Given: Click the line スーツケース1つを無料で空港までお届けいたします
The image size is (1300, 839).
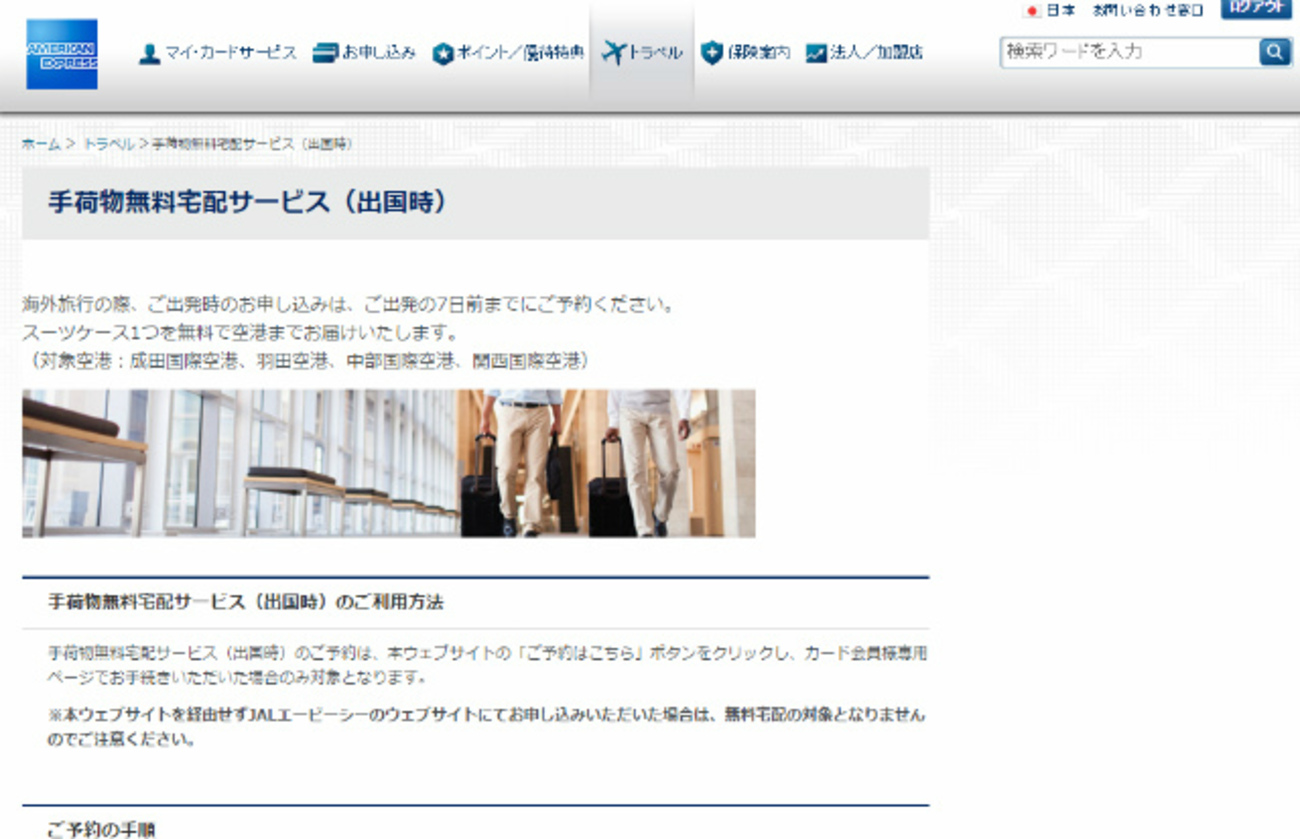Looking at the screenshot, I should click(x=240, y=332).
